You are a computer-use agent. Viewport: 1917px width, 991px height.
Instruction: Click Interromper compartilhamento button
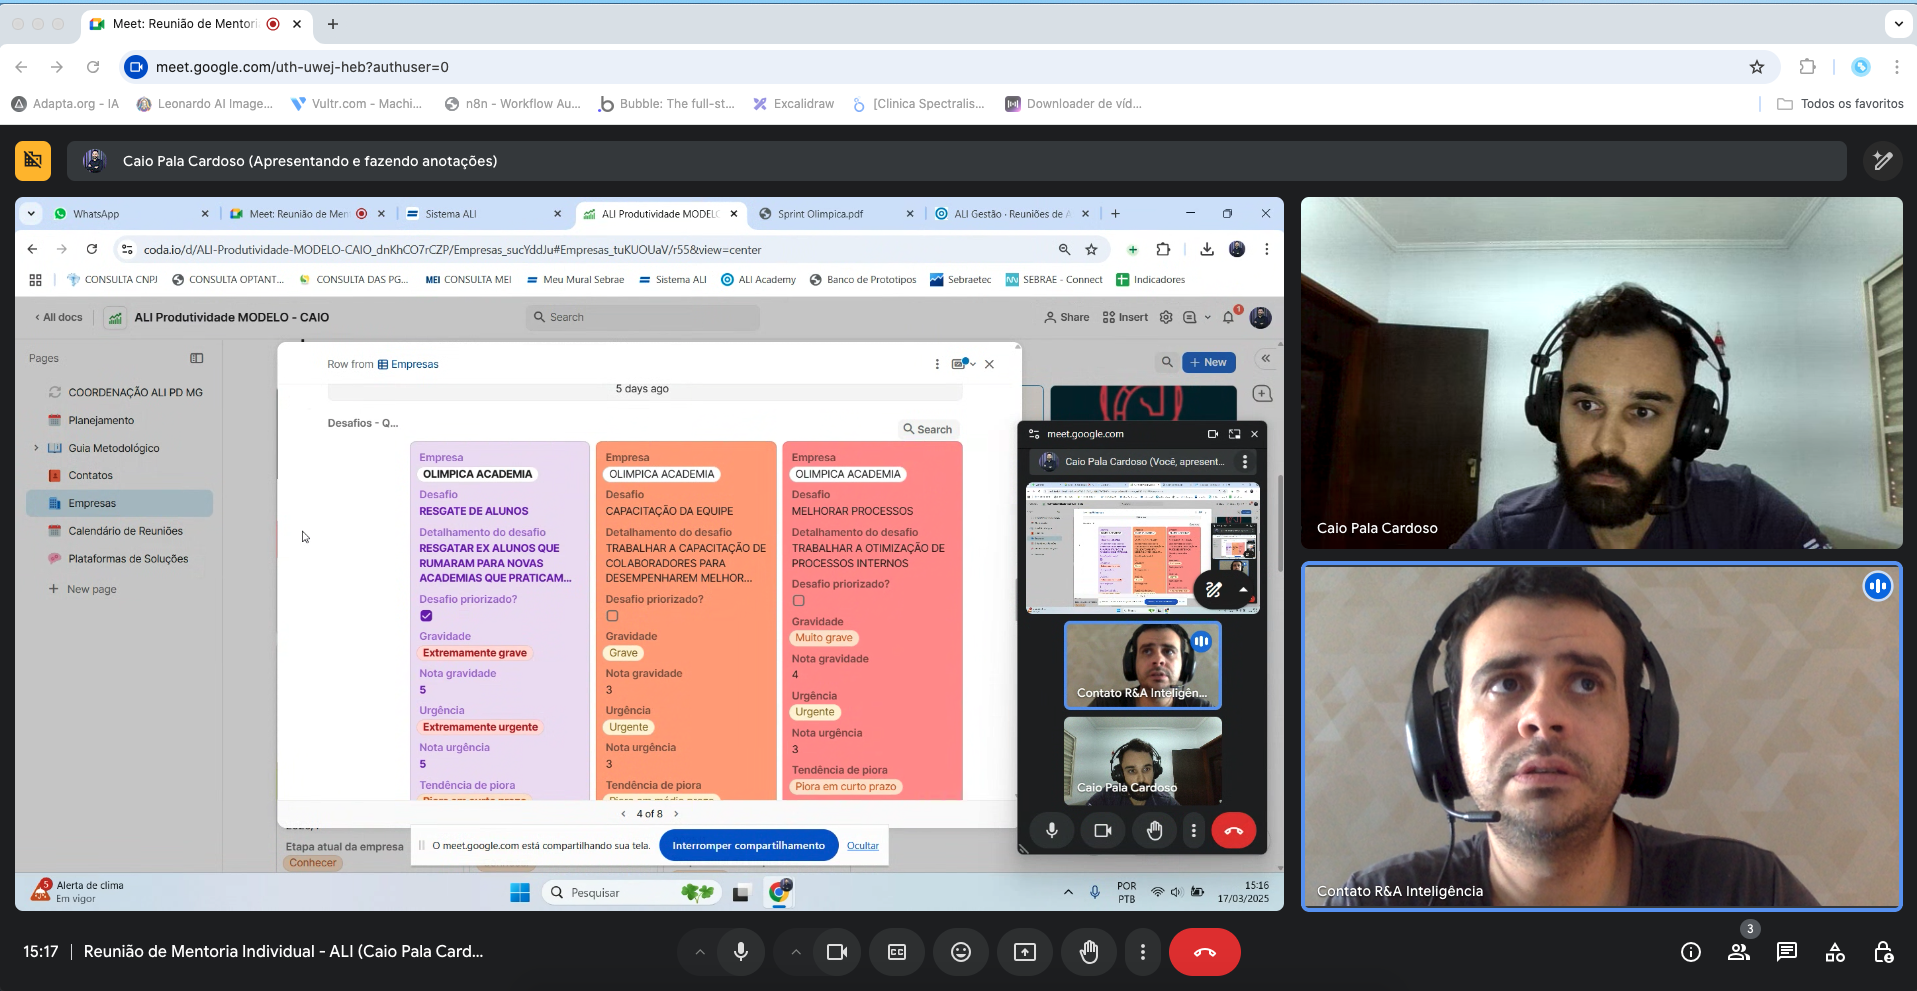point(749,846)
